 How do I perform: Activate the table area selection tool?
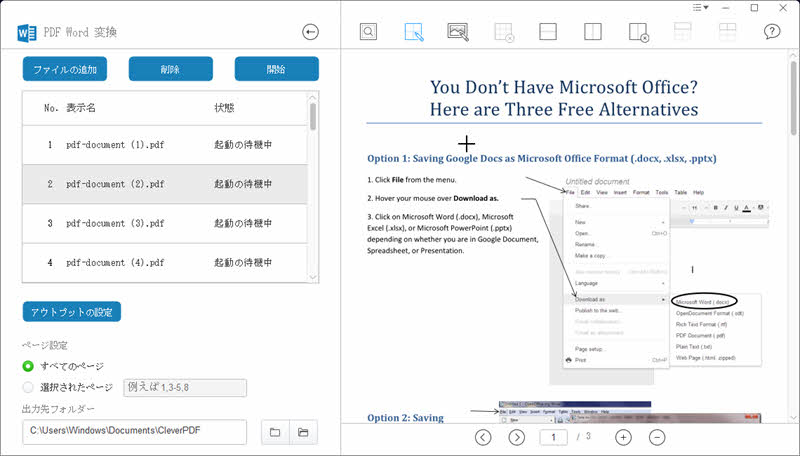pos(414,32)
